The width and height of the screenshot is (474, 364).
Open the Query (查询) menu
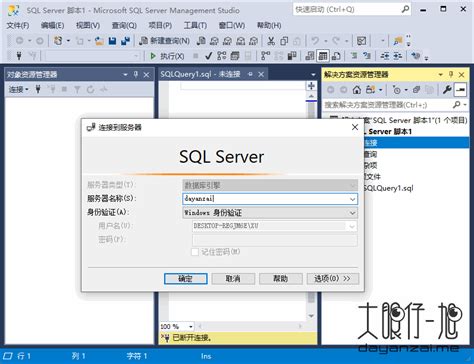(x=124, y=25)
